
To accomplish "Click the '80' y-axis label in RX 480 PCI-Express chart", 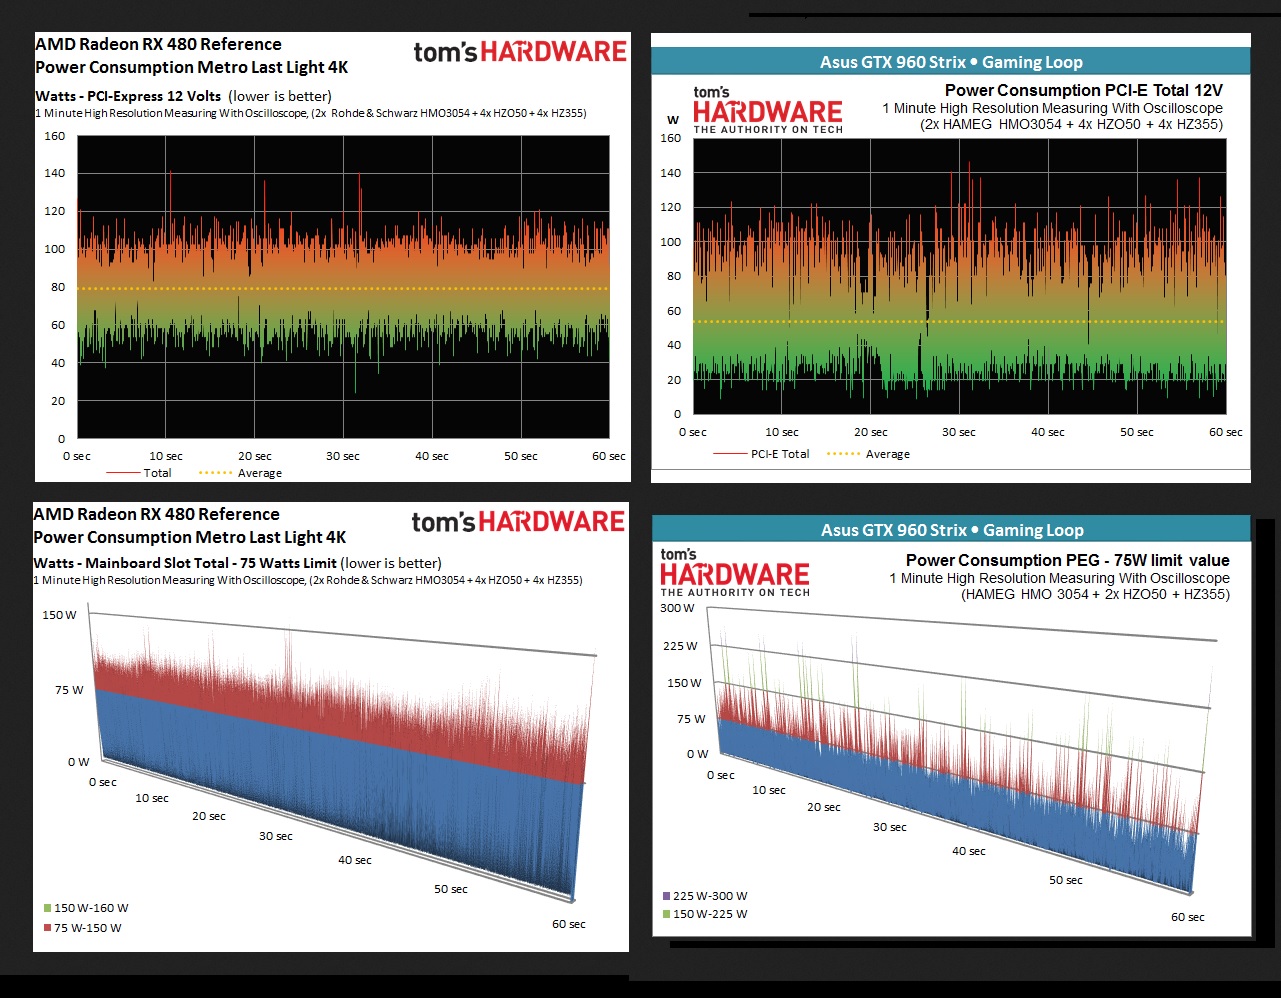I will tap(58, 287).
